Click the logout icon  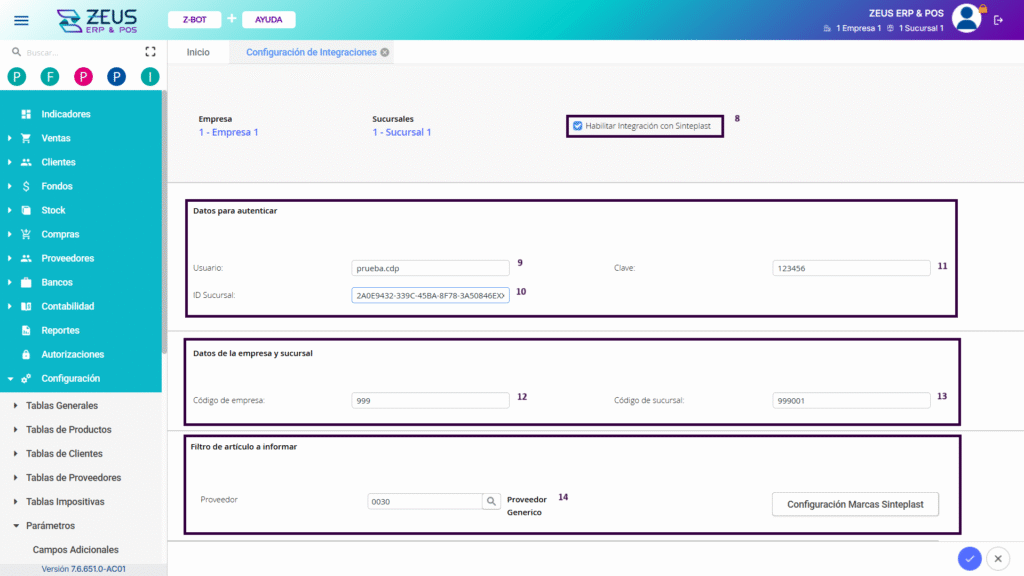pyautogui.click(x=999, y=20)
